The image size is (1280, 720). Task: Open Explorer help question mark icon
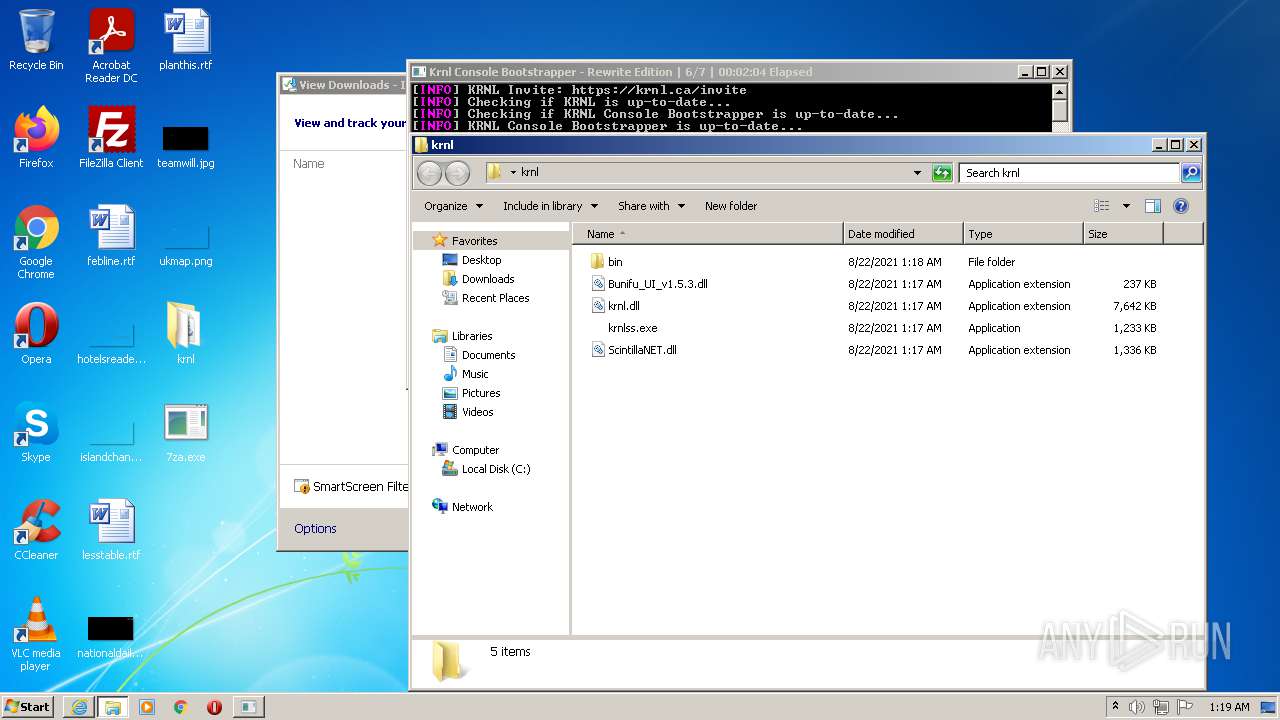tap(1180, 206)
